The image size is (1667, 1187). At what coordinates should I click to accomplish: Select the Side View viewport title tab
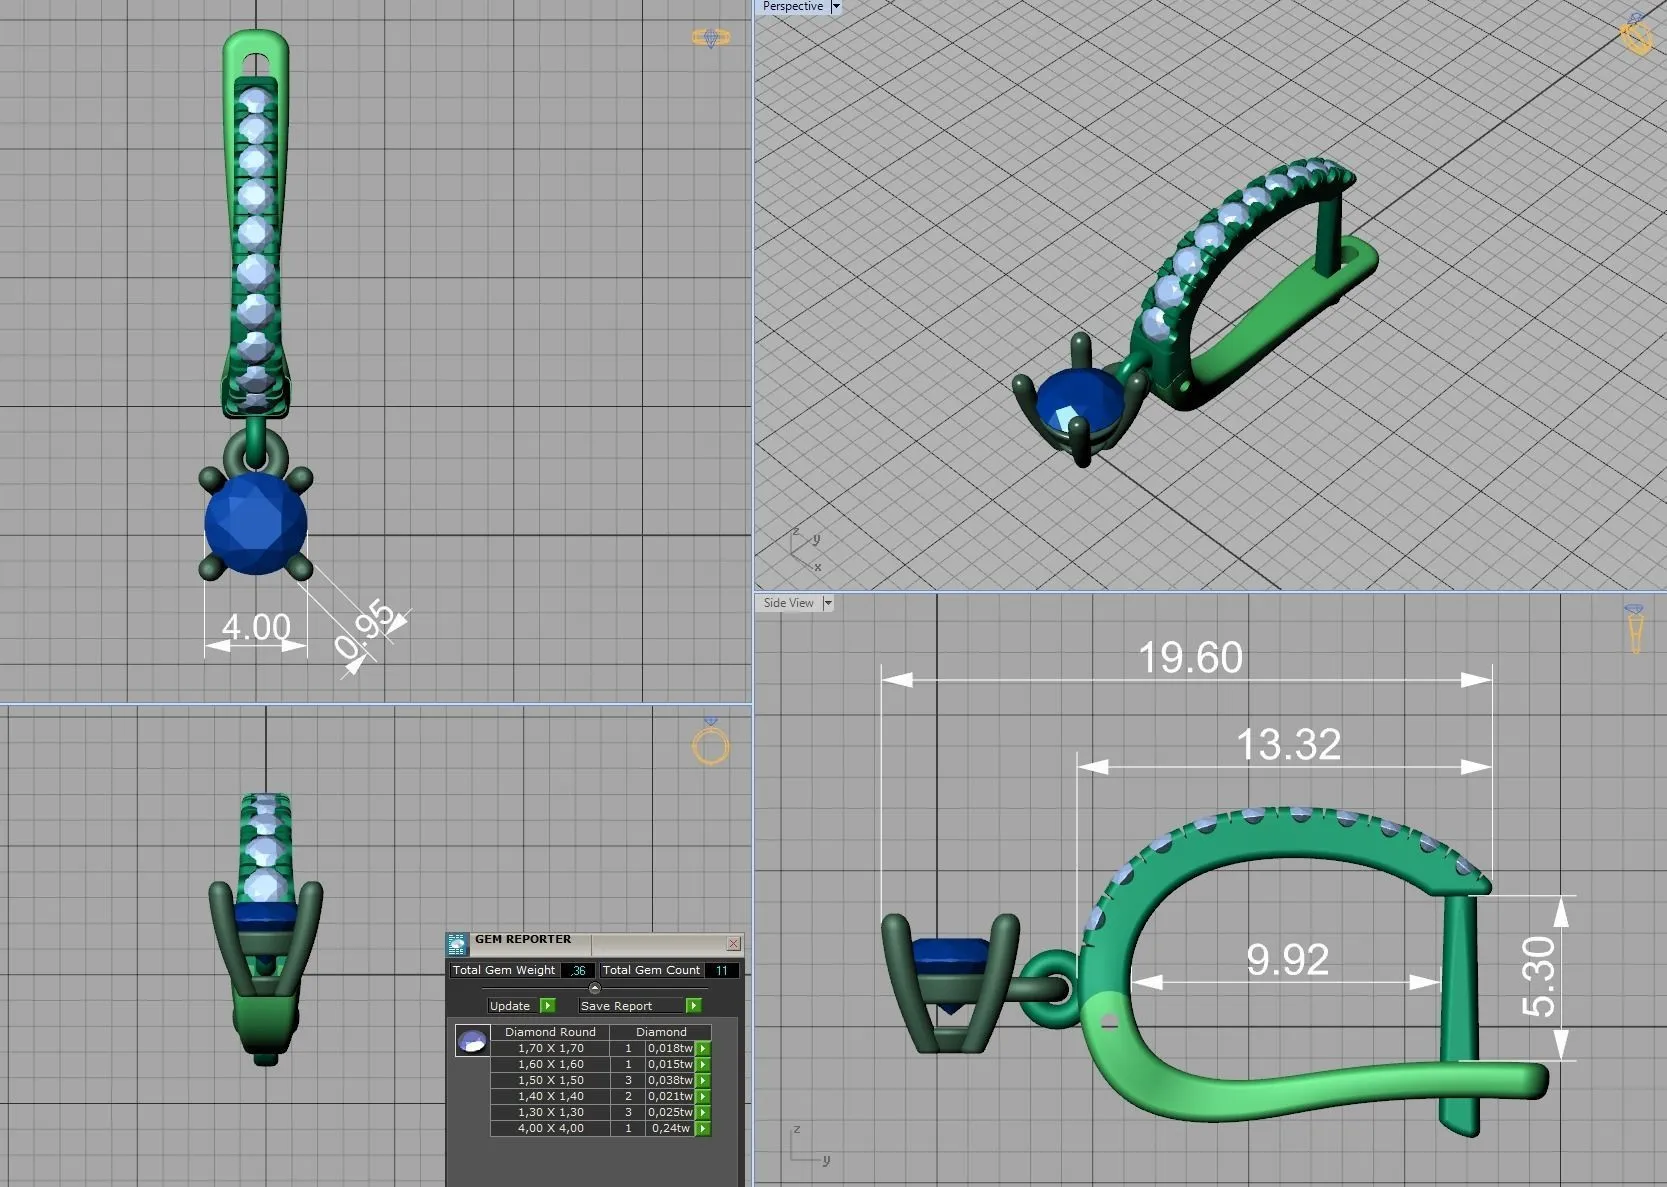point(788,603)
